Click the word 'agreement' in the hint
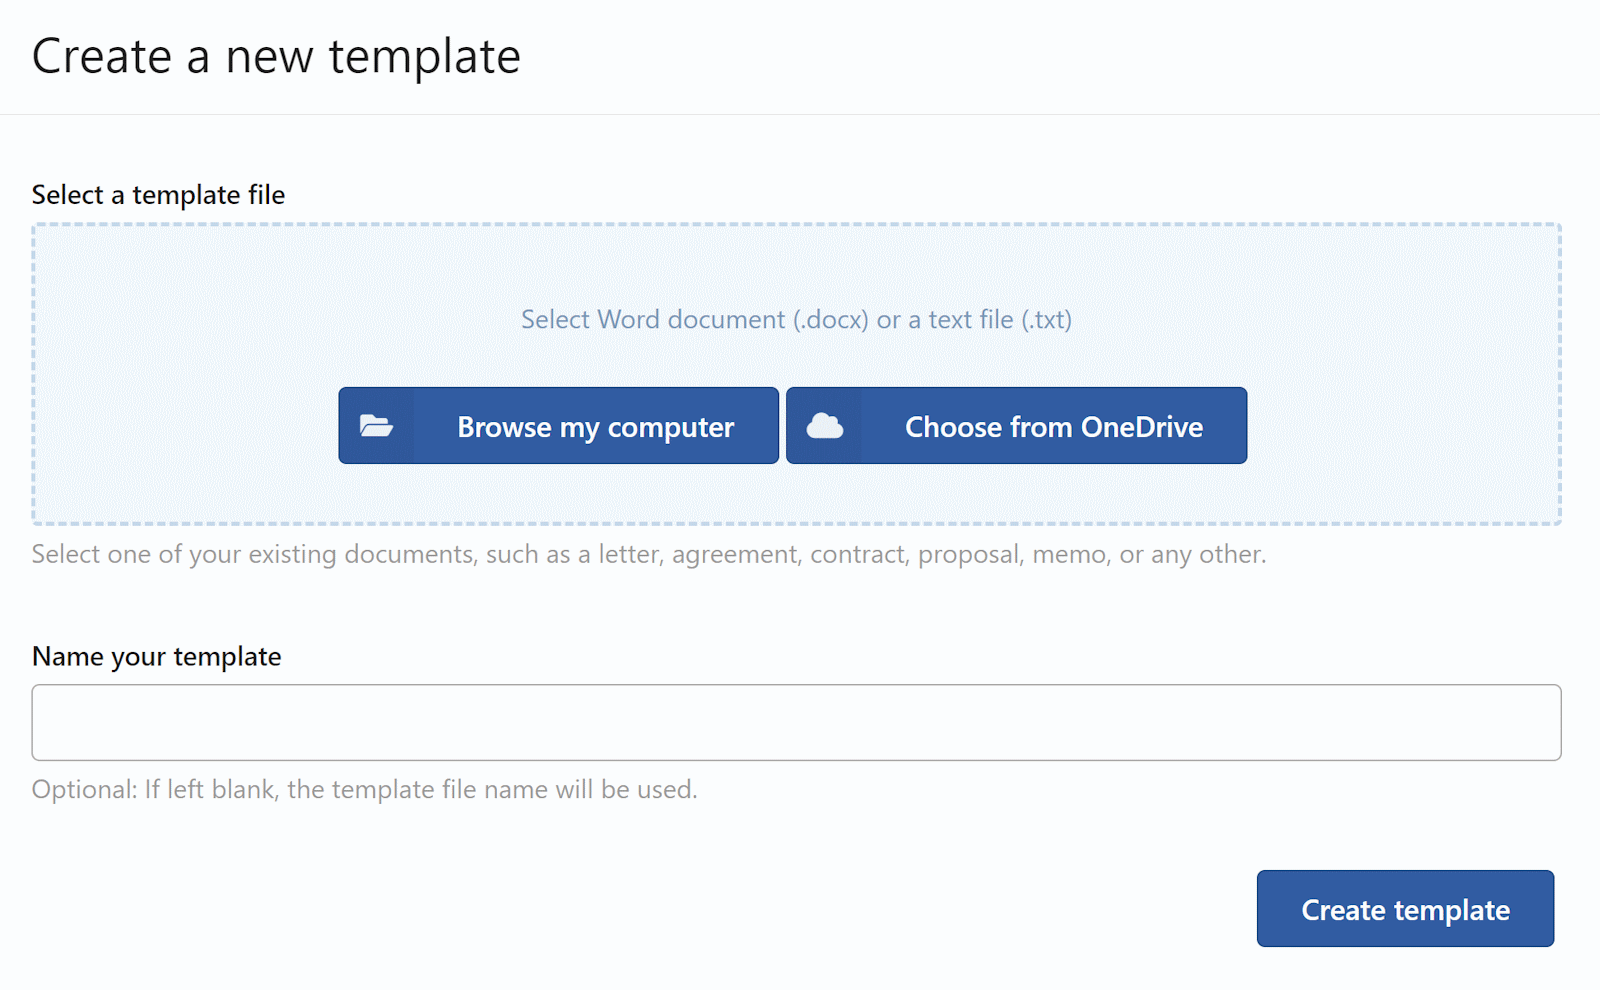 [736, 555]
